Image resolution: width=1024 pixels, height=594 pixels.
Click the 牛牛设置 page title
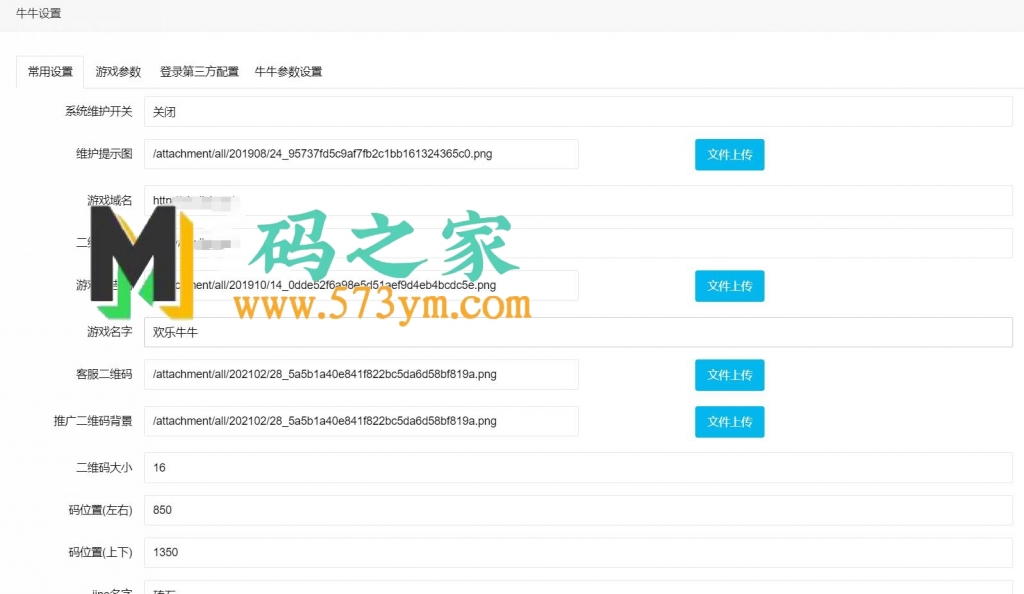(39, 13)
